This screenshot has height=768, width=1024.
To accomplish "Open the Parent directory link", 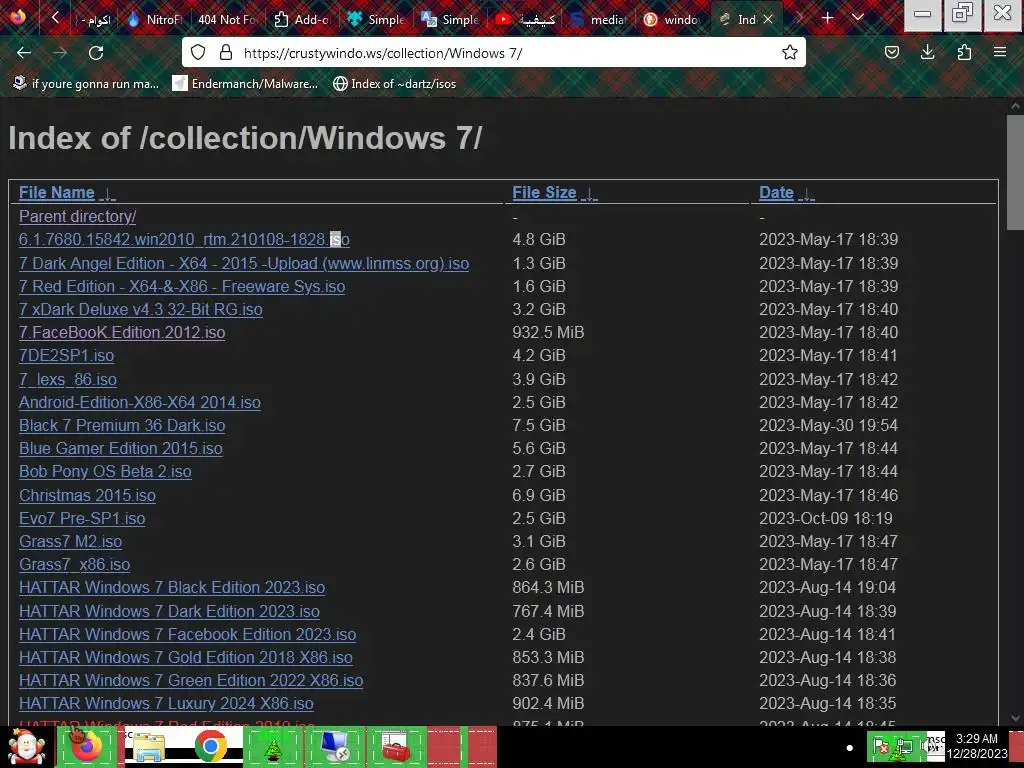I will (x=77, y=216).
